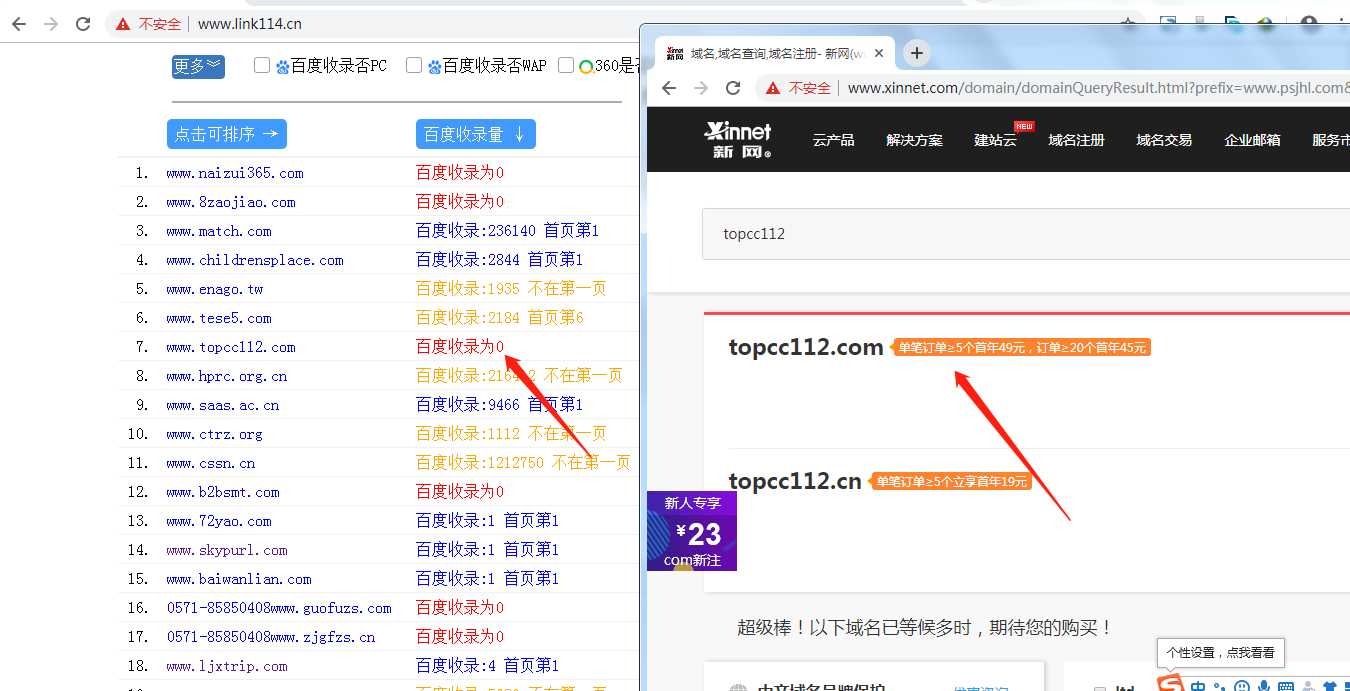This screenshot has height=691, width=1350.
Task: Tick the 360 checkbox
Action: (566, 65)
